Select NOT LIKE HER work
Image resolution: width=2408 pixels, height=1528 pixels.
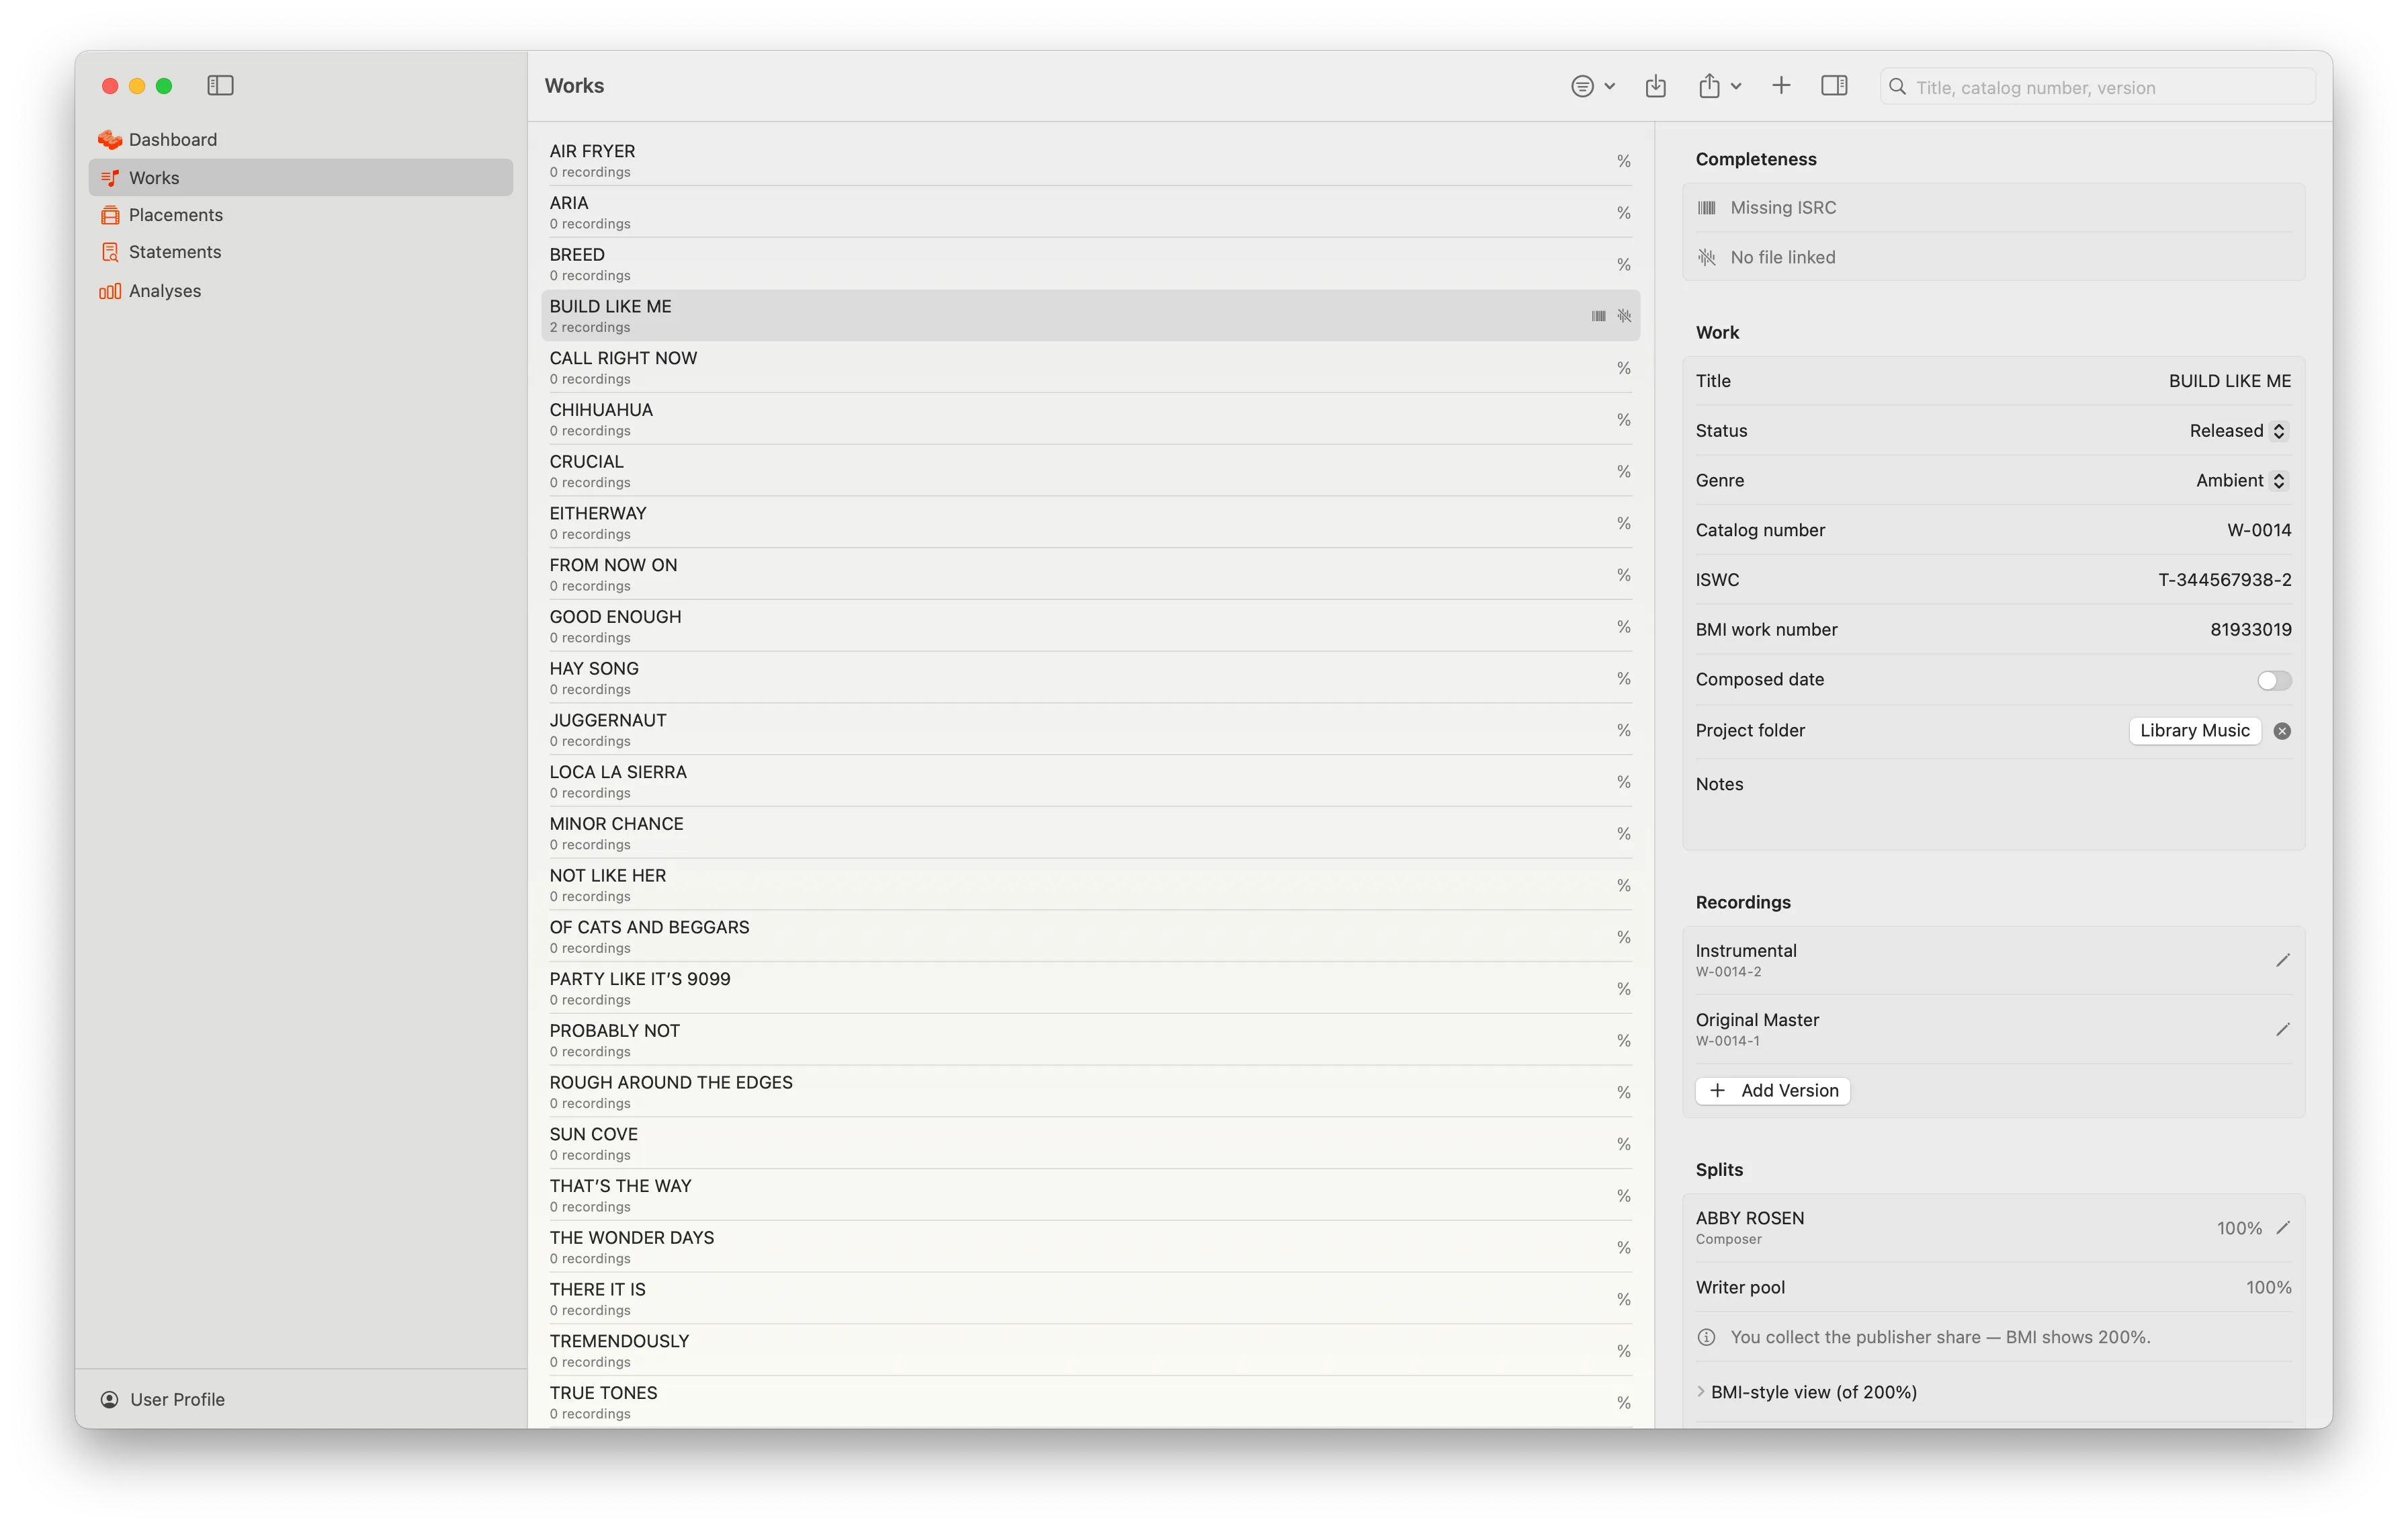1090,885
